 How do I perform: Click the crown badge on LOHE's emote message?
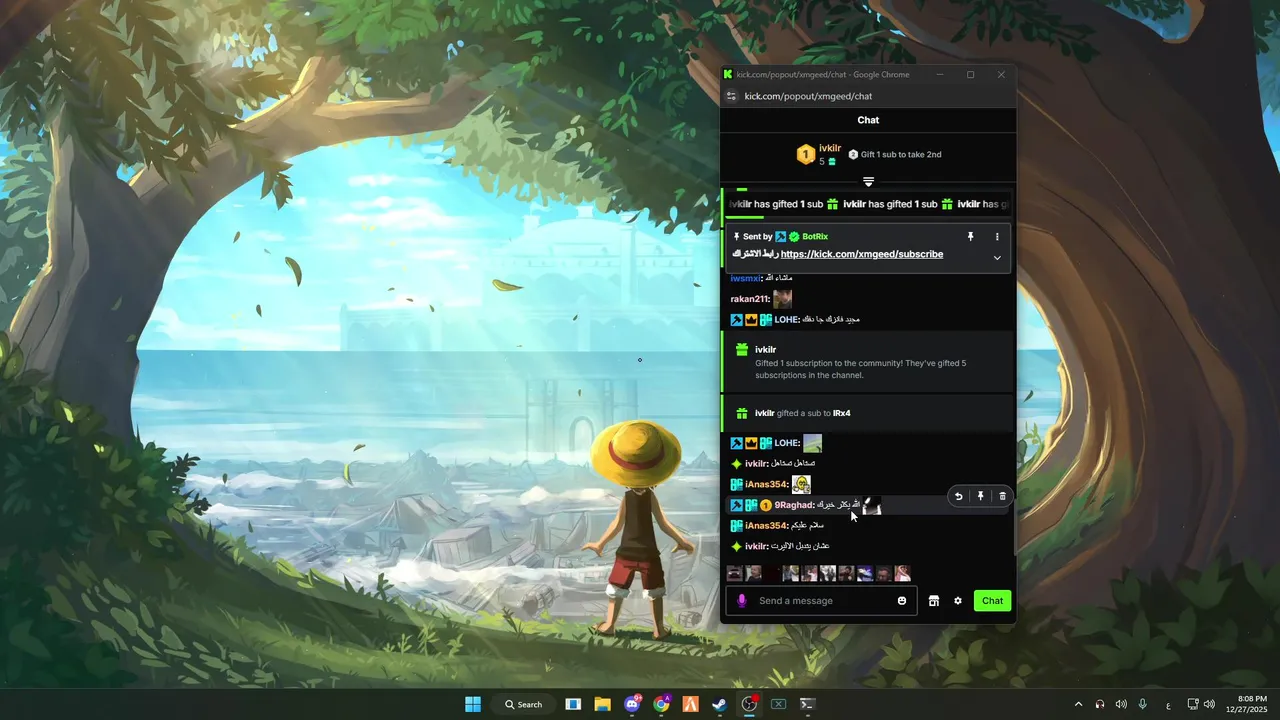point(751,443)
